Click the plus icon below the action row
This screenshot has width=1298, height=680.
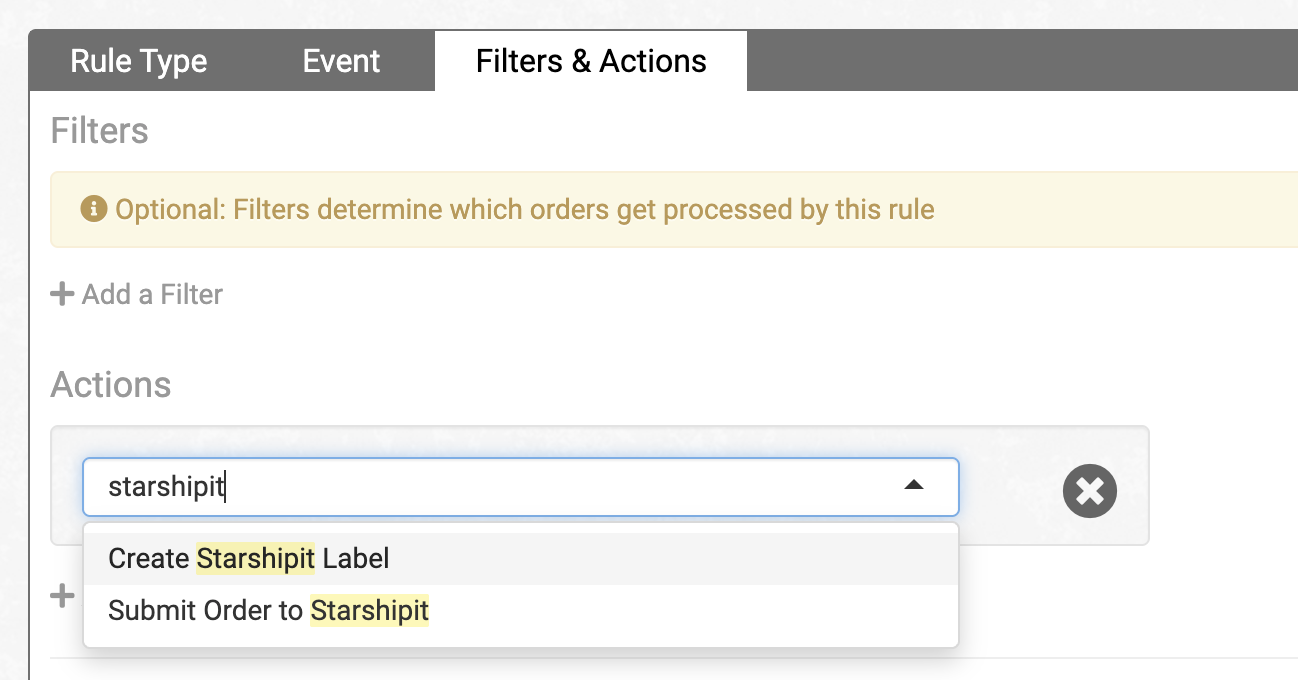pyautogui.click(x=63, y=595)
